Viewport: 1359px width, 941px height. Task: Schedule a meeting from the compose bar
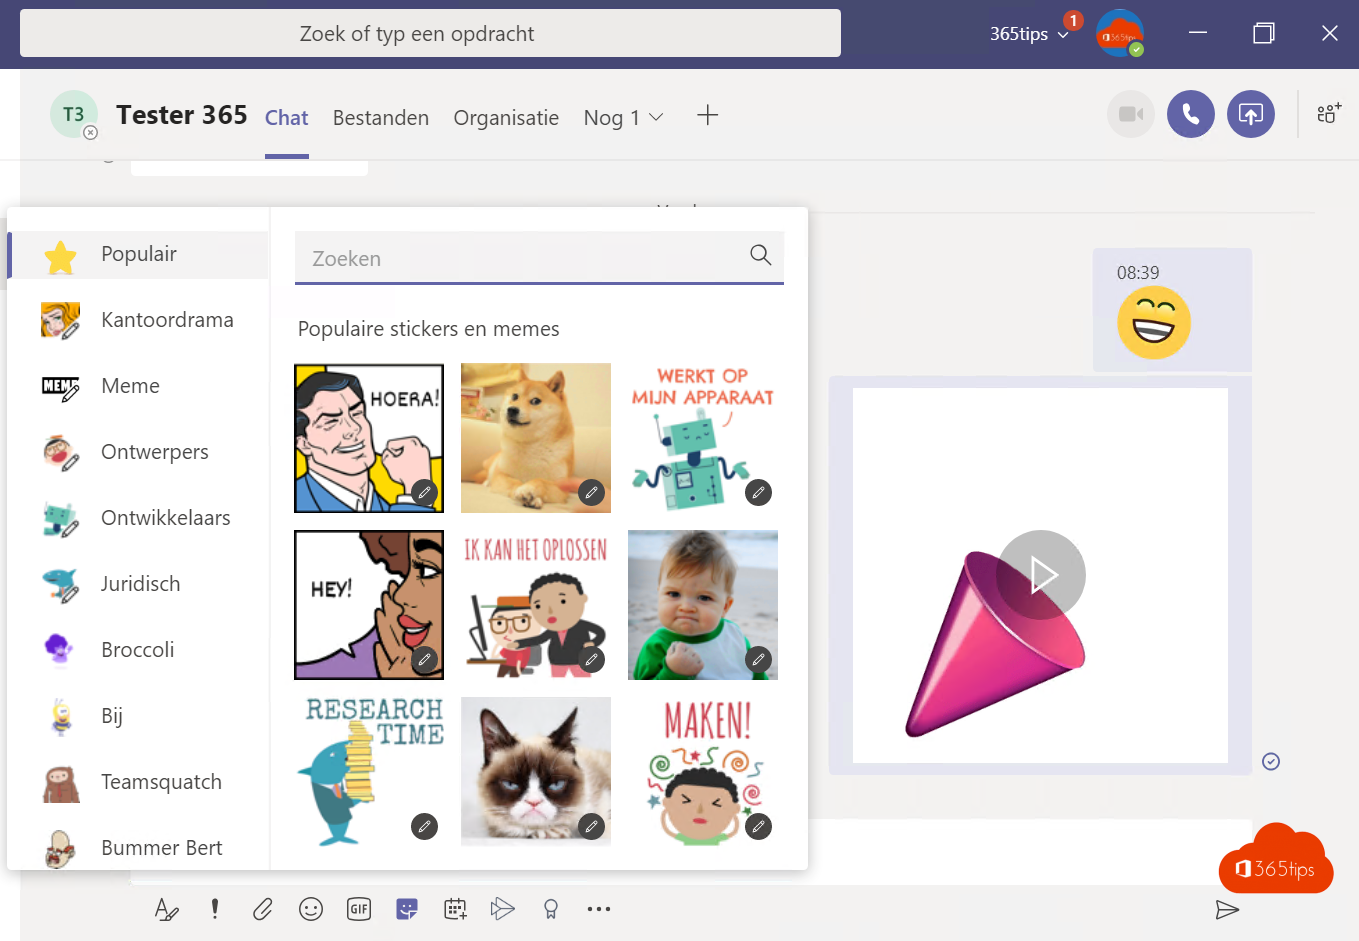(455, 909)
